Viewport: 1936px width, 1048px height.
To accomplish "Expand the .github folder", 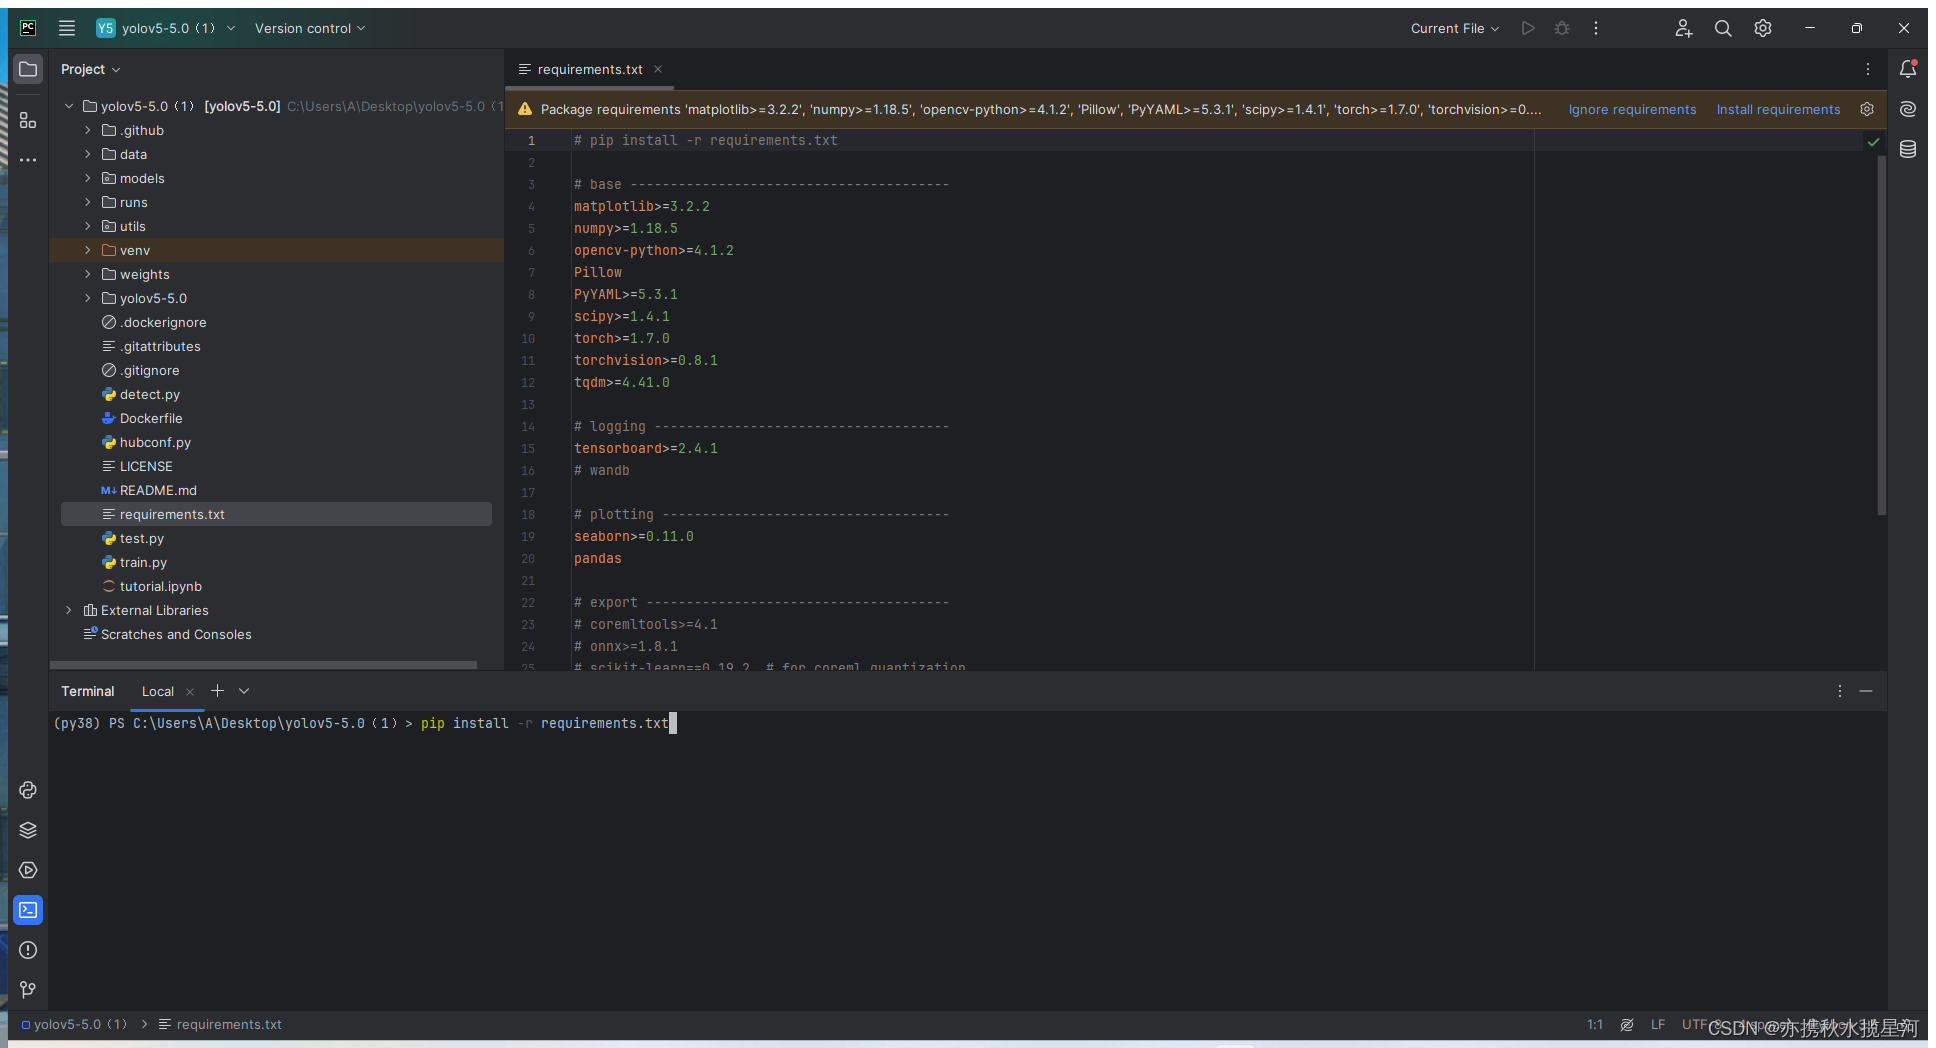I will point(88,130).
